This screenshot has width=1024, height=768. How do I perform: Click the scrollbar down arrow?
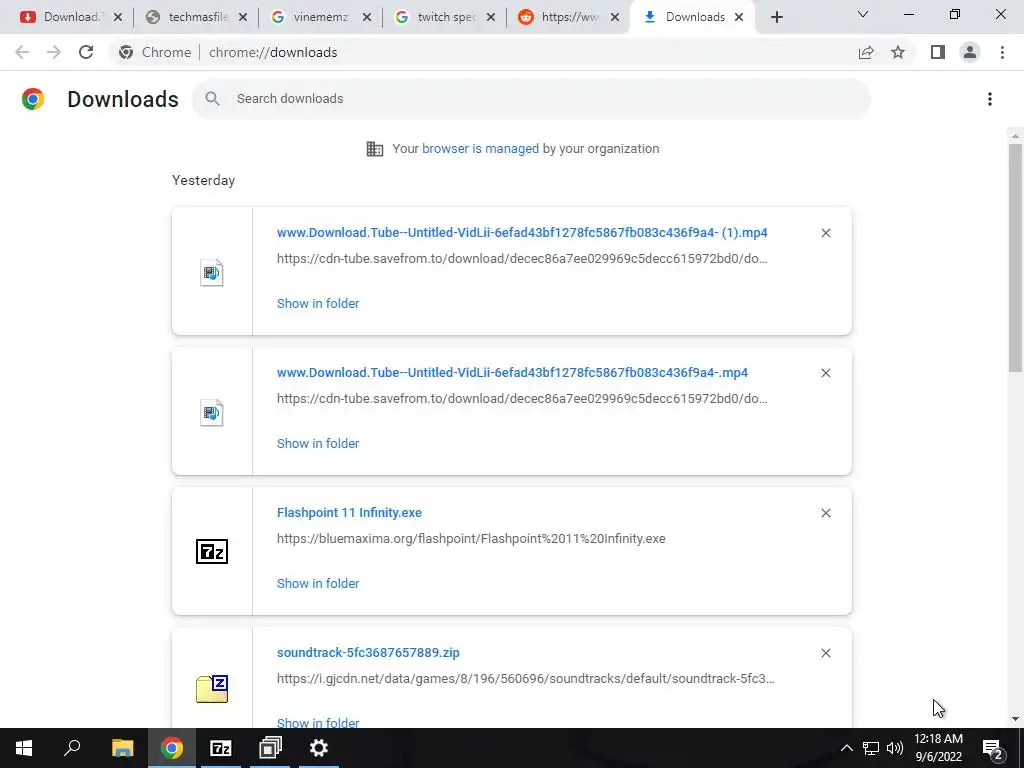(1015, 719)
